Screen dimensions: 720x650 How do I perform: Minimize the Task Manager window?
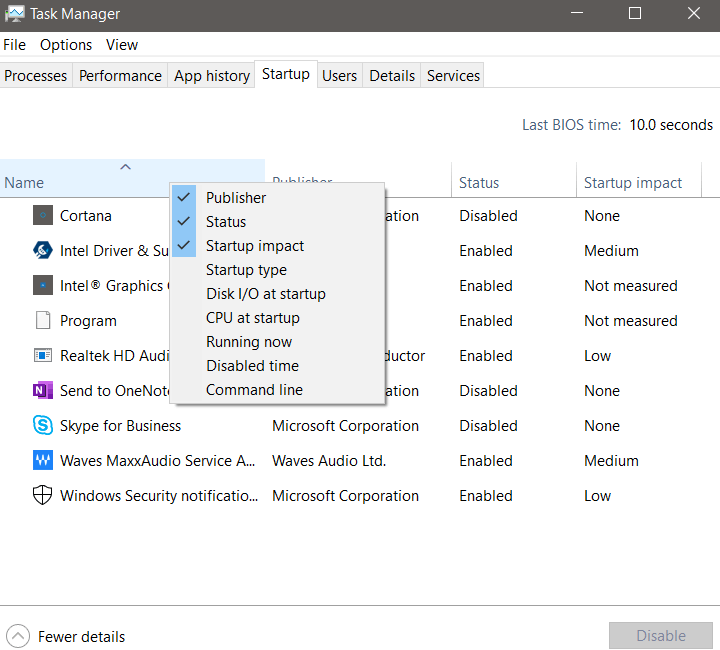click(577, 13)
